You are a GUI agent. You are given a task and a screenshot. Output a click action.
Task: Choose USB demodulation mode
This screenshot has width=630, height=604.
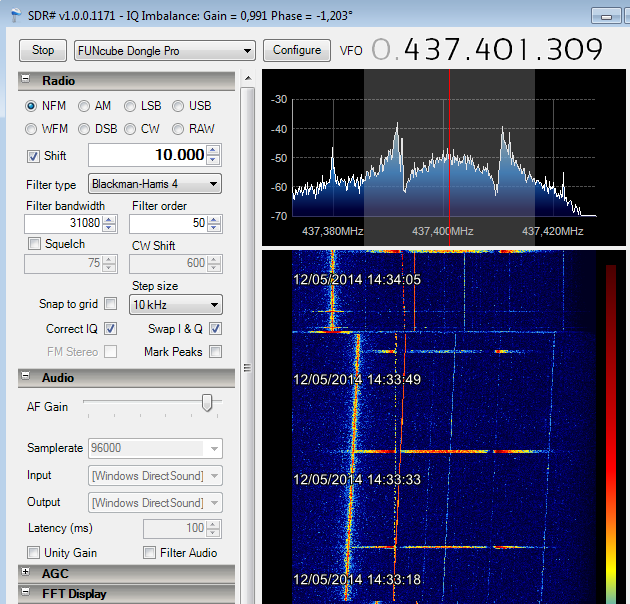(178, 106)
